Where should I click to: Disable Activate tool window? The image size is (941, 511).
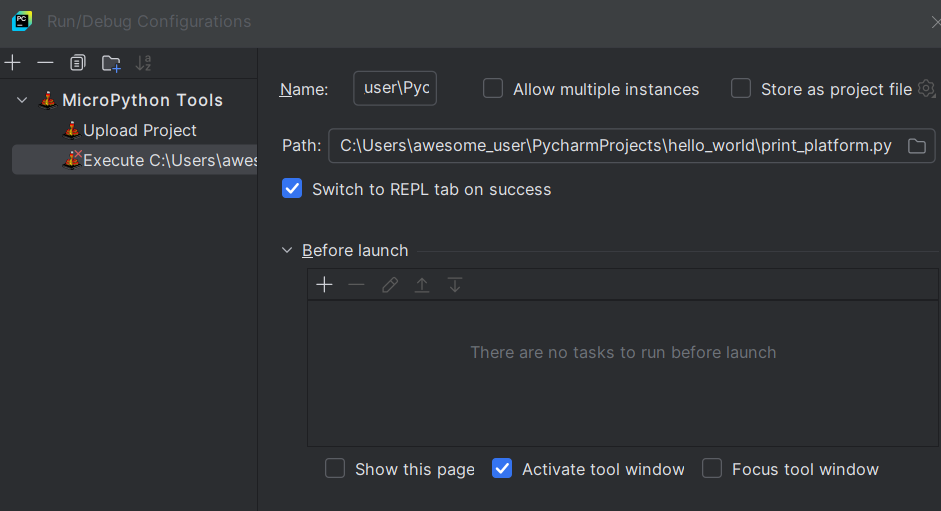point(502,468)
